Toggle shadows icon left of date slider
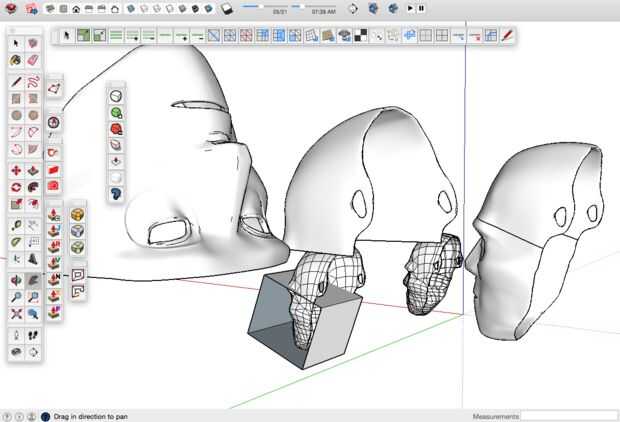The width and height of the screenshot is (620, 422). 226,9
